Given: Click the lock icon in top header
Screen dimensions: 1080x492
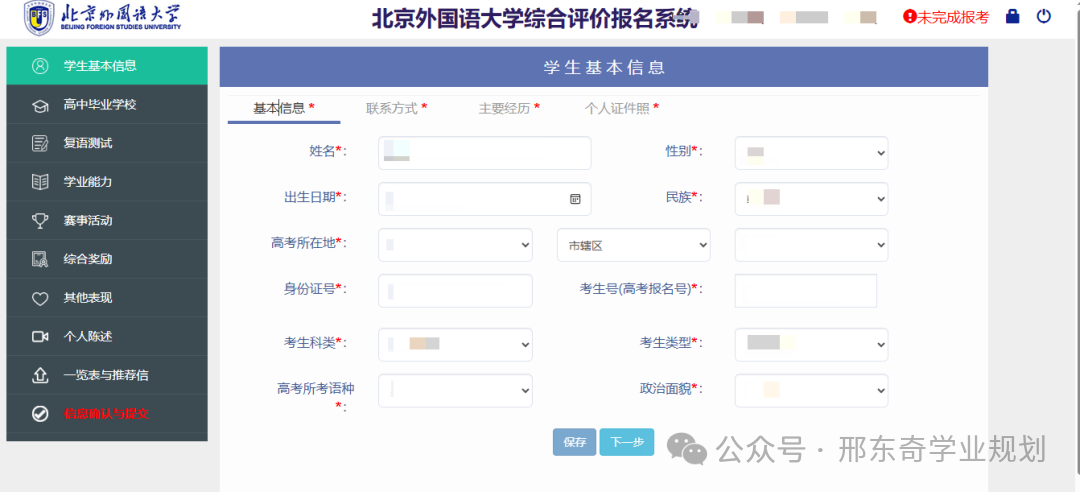Looking at the screenshot, I should pyautogui.click(x=1012, y=16).
